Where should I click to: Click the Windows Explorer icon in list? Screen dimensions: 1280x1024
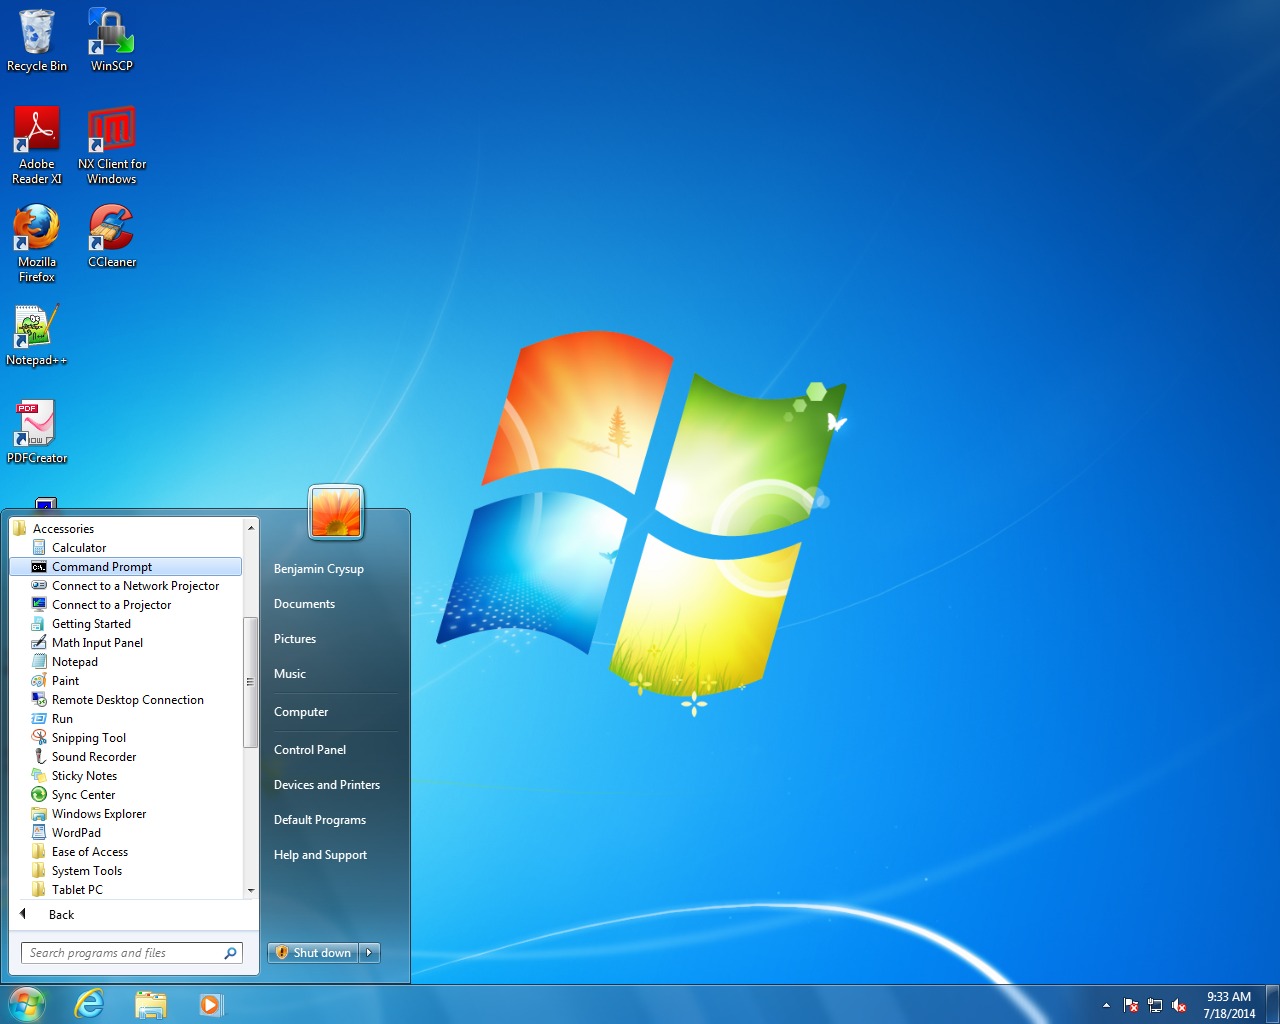click(39, 814)
